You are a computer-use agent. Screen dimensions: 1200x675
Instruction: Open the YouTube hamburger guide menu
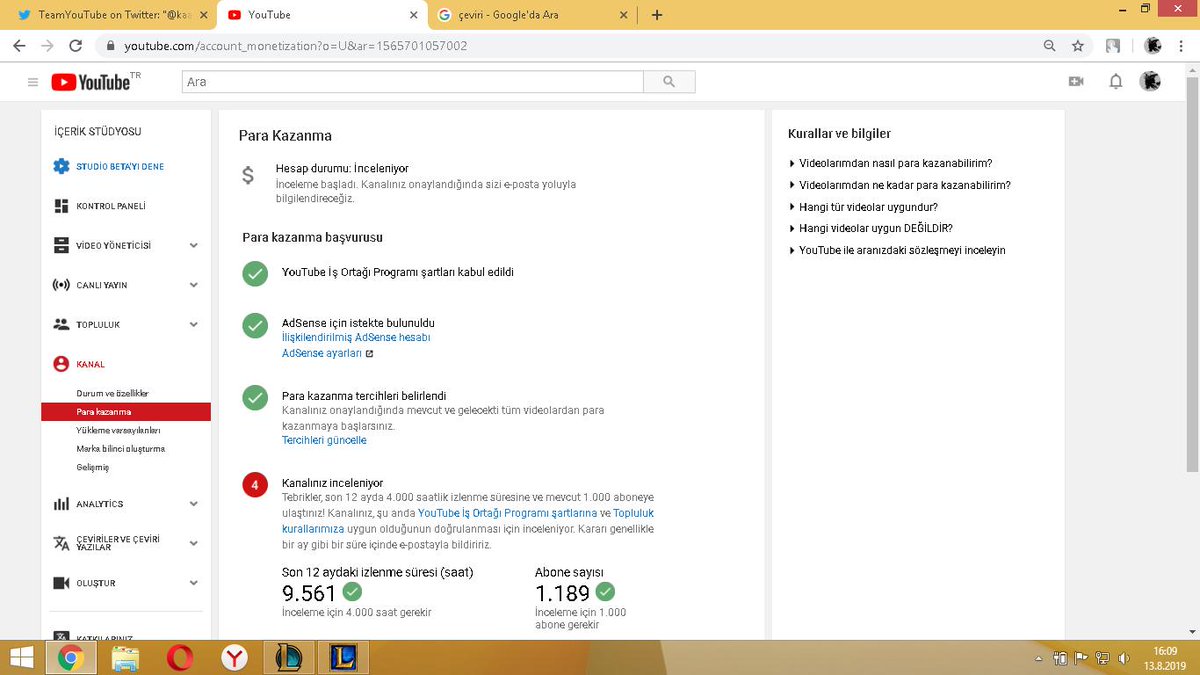33,82
